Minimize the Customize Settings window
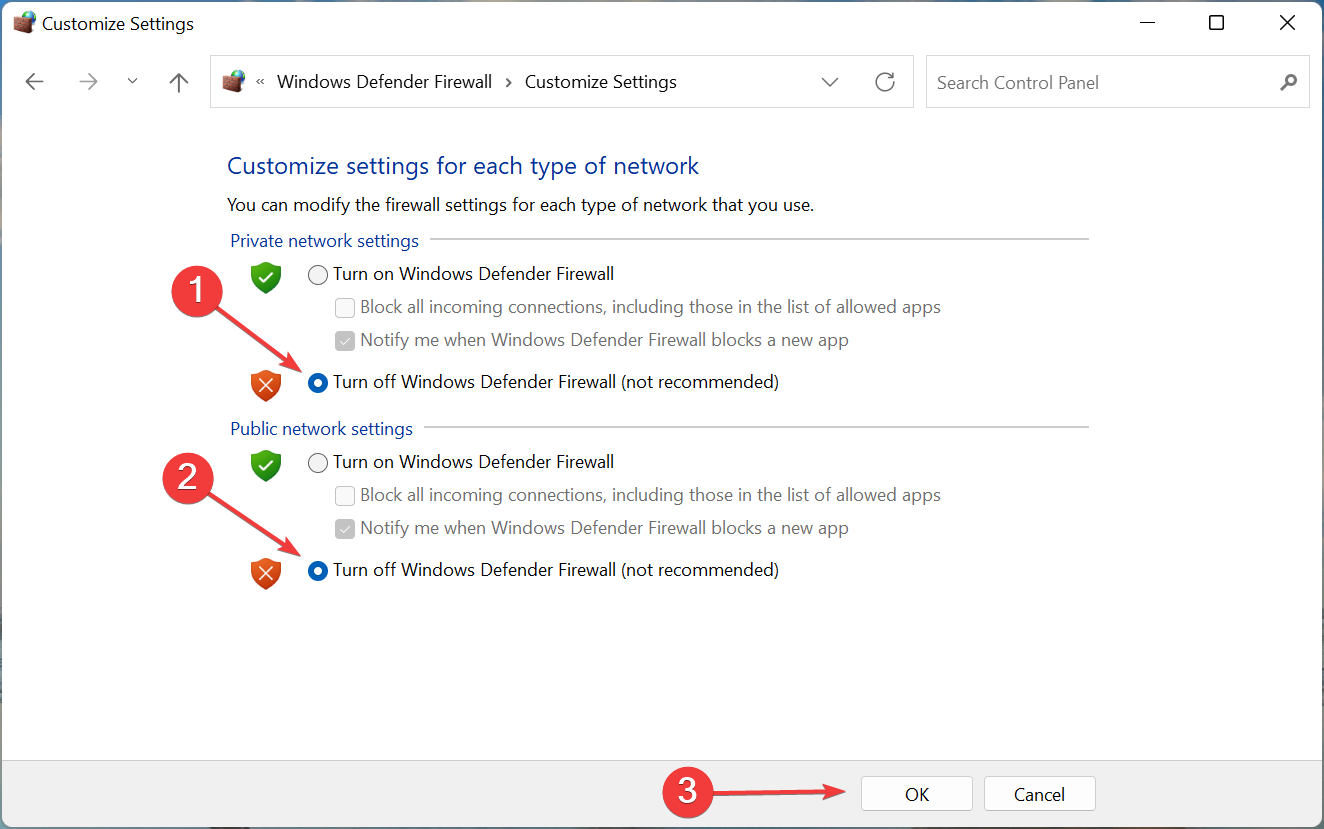The height and width of the screenshot is (829, 1324). pyautogui.click(x=1145, y=23)
